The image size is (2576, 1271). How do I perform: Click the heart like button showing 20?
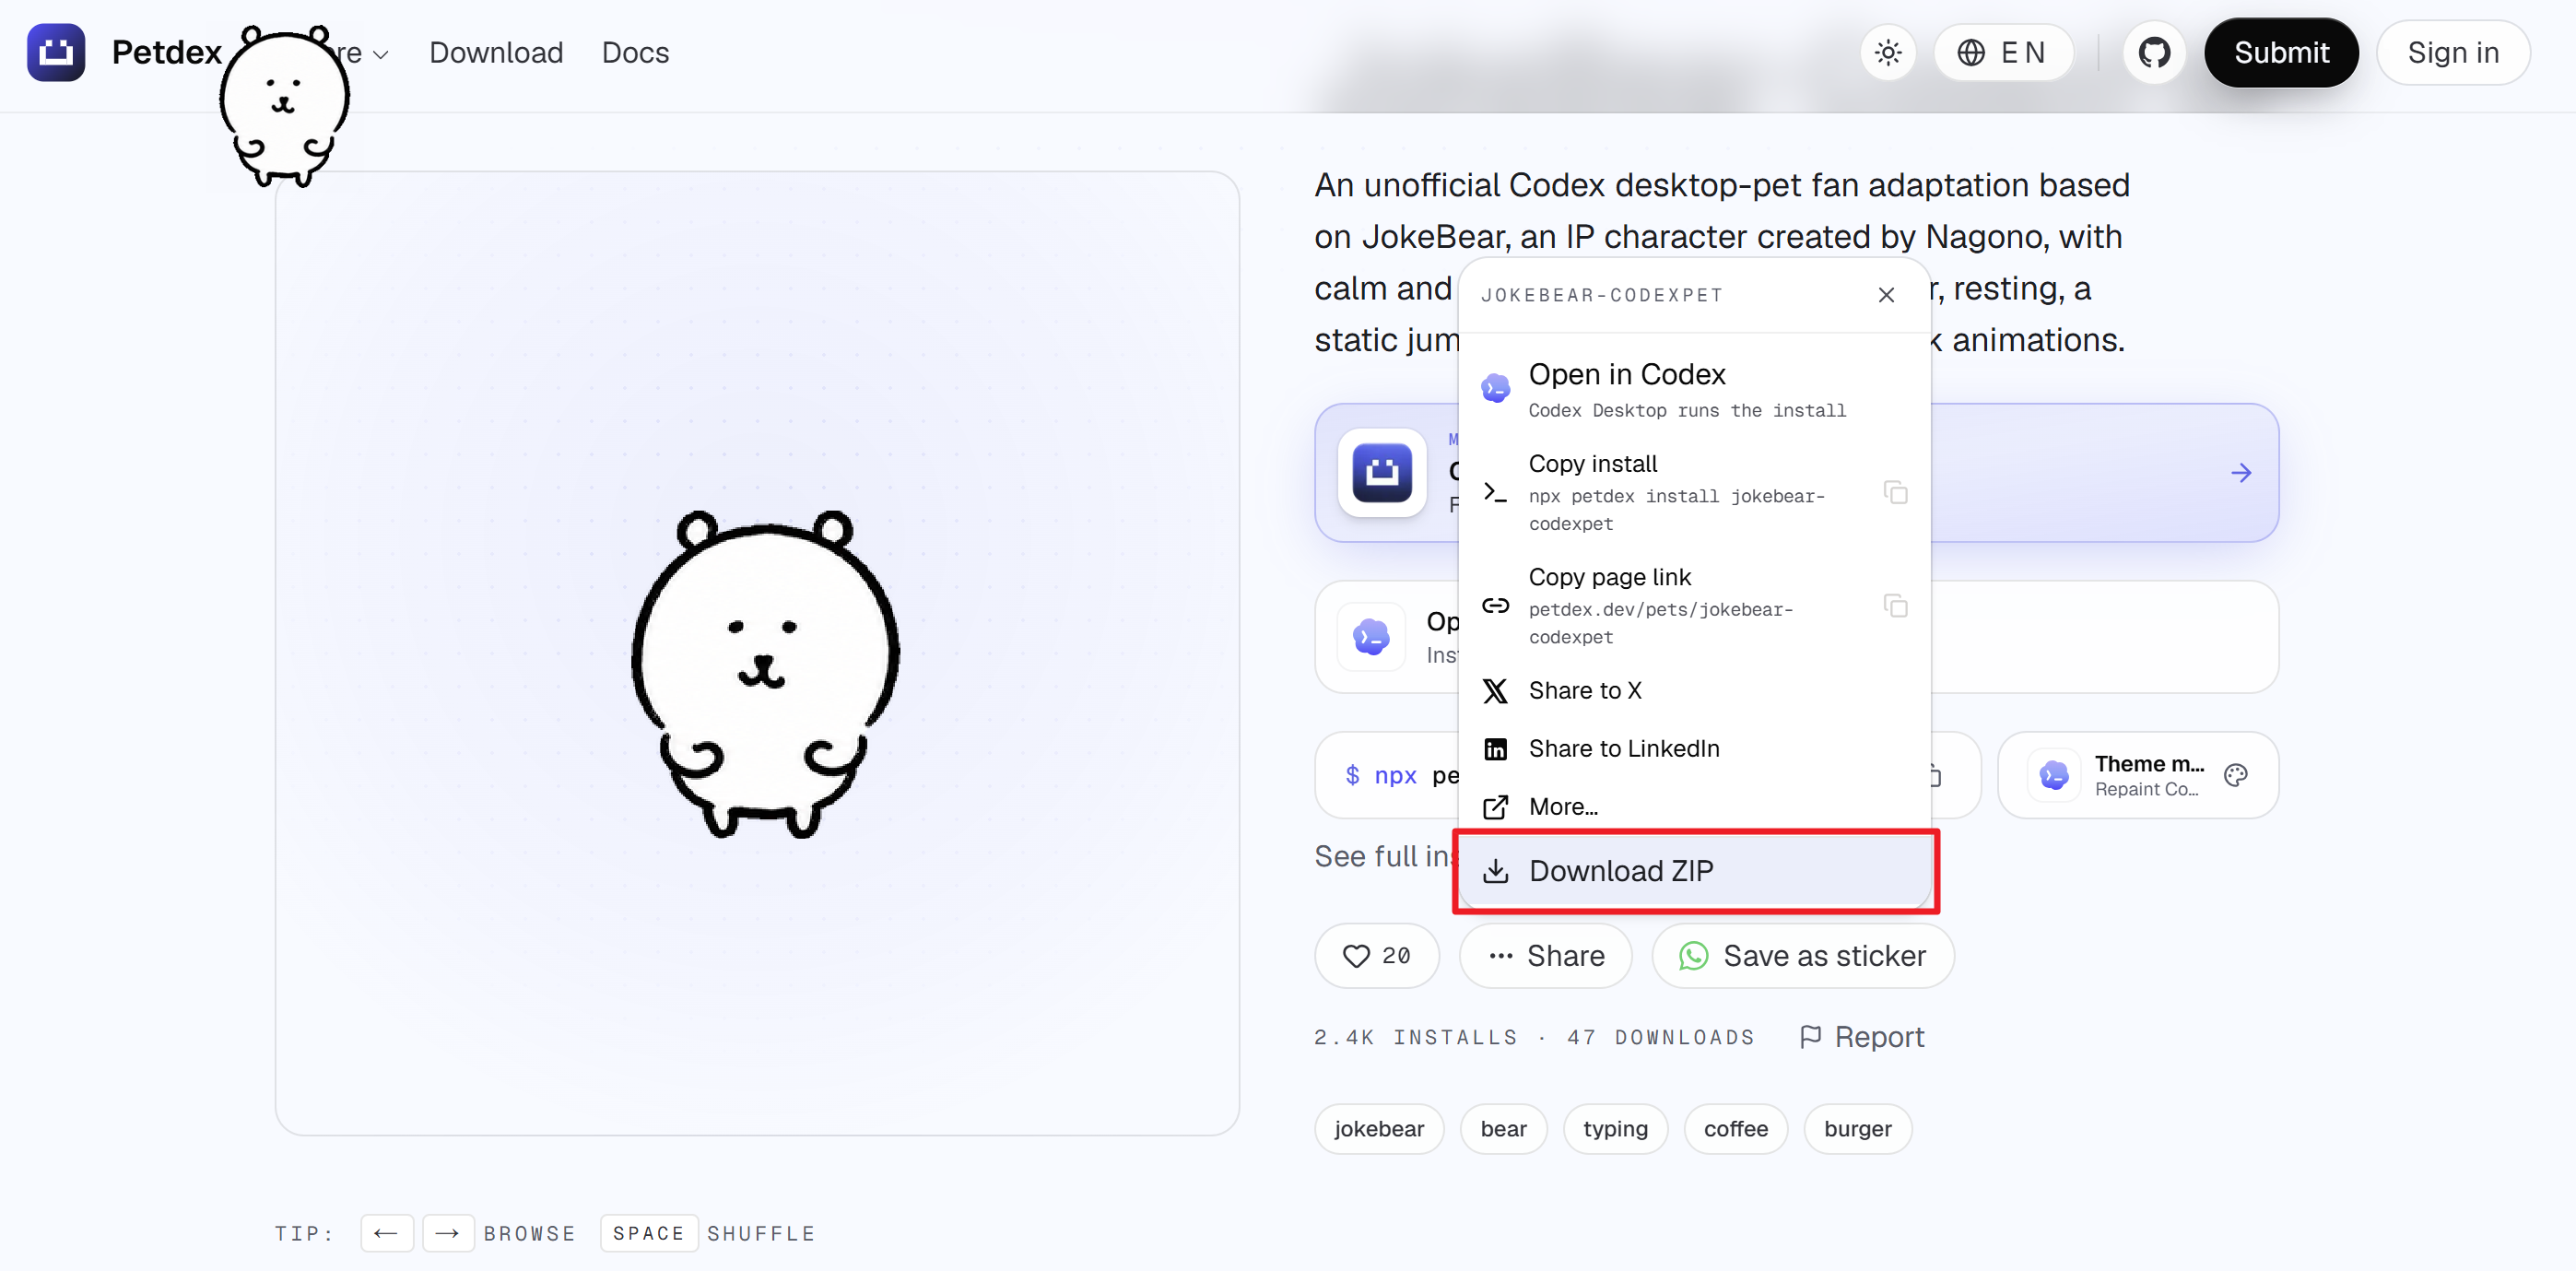[1376, 956]
